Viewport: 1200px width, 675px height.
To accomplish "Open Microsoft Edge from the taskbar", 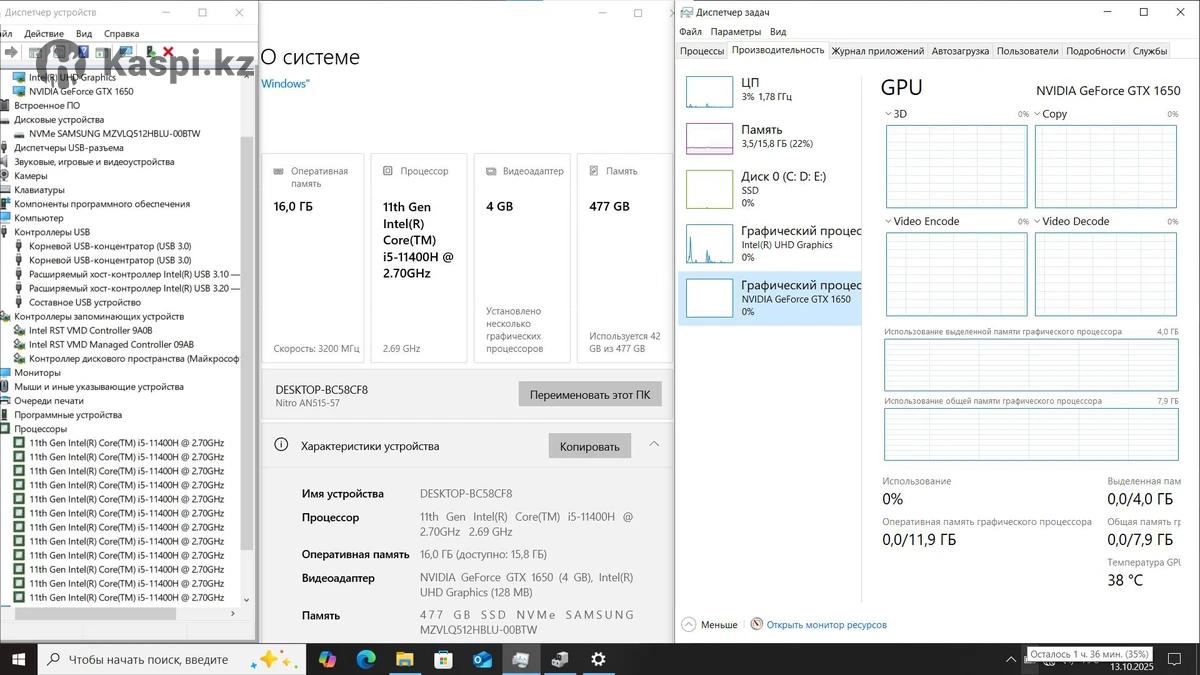I will click(366, 659).
